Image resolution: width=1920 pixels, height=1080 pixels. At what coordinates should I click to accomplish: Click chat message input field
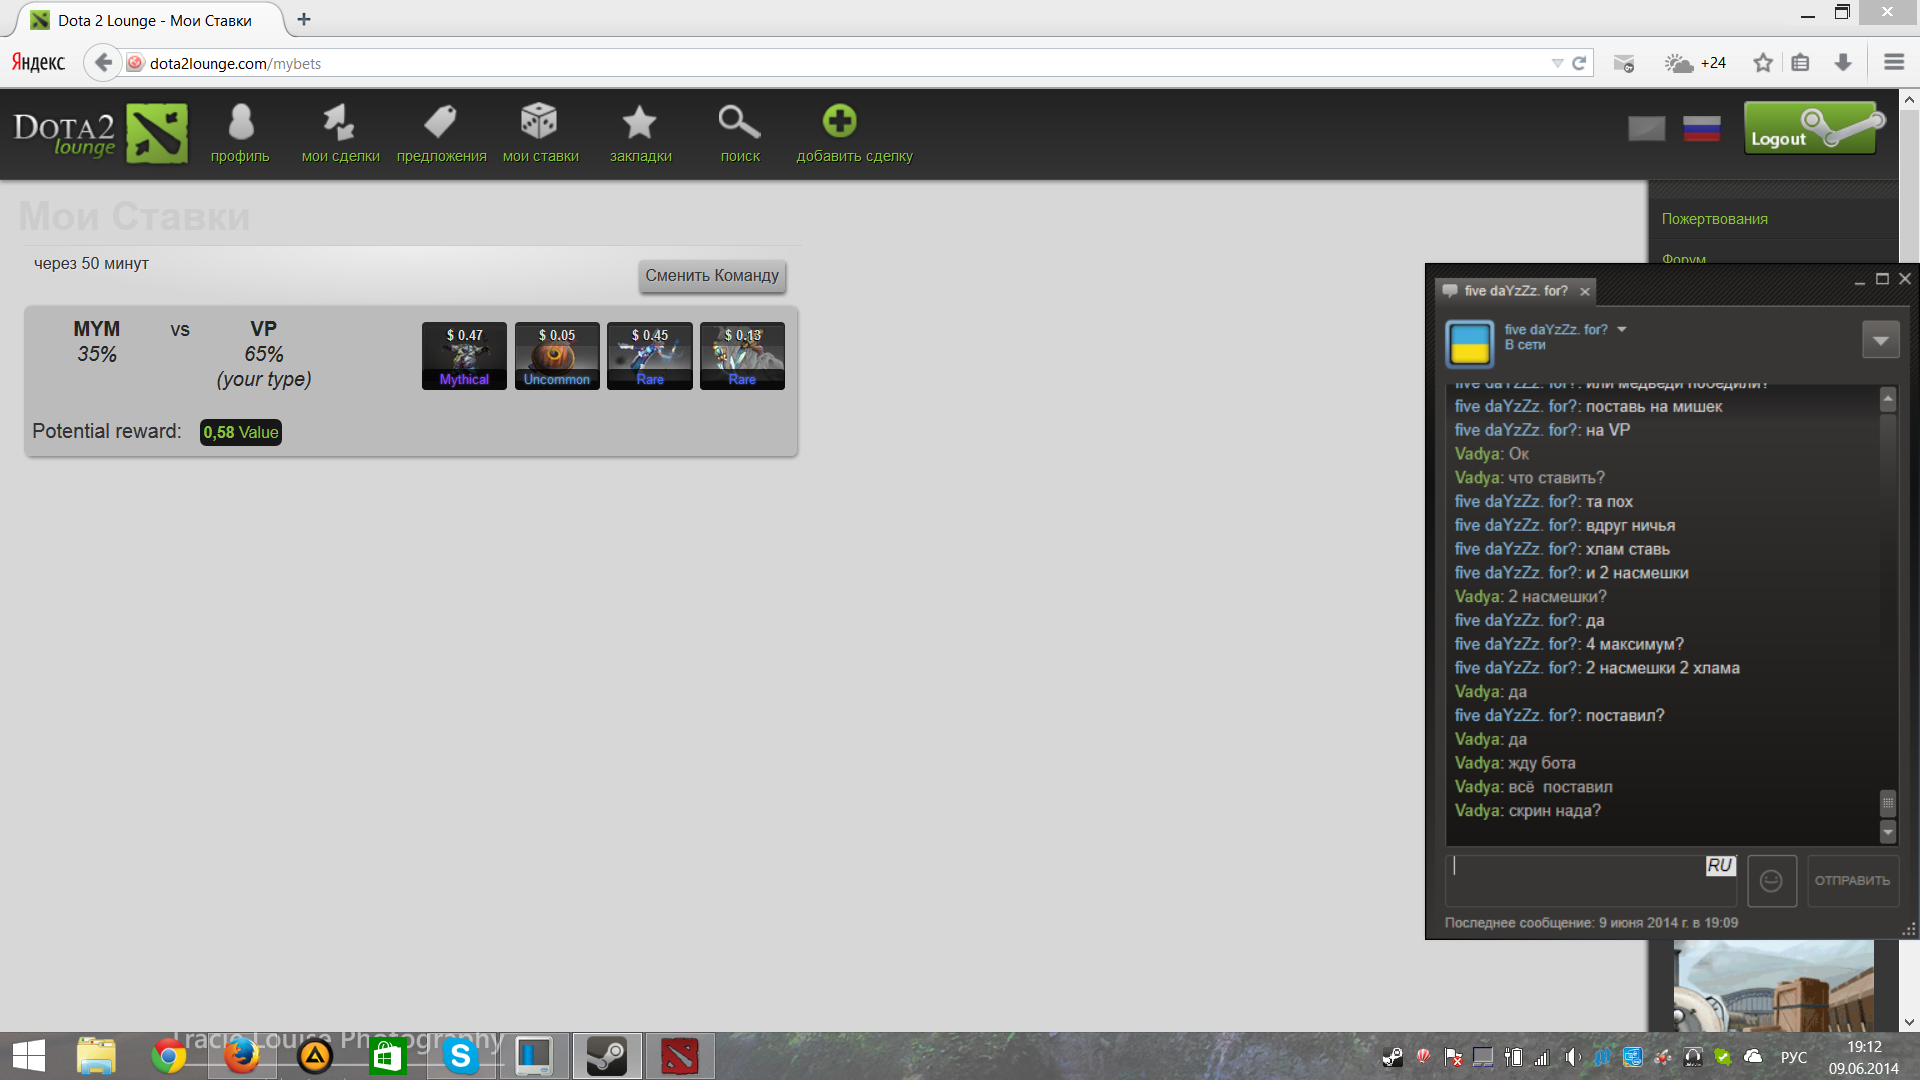[1590, 880]
